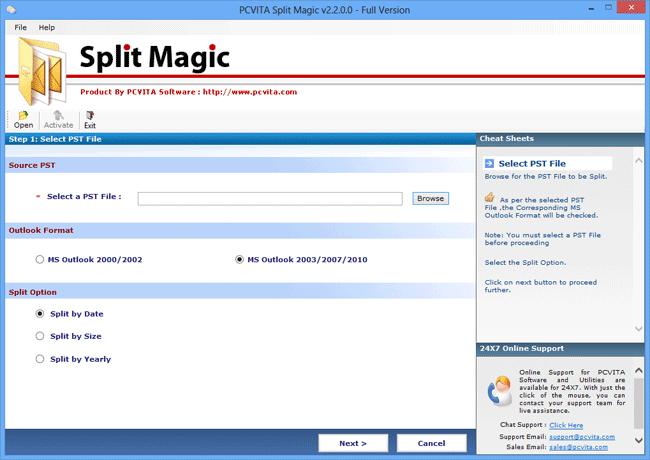This screenshot has height=460, width=650.
Task: Click the Select a PST File path field
Action: tap(270, 199)
